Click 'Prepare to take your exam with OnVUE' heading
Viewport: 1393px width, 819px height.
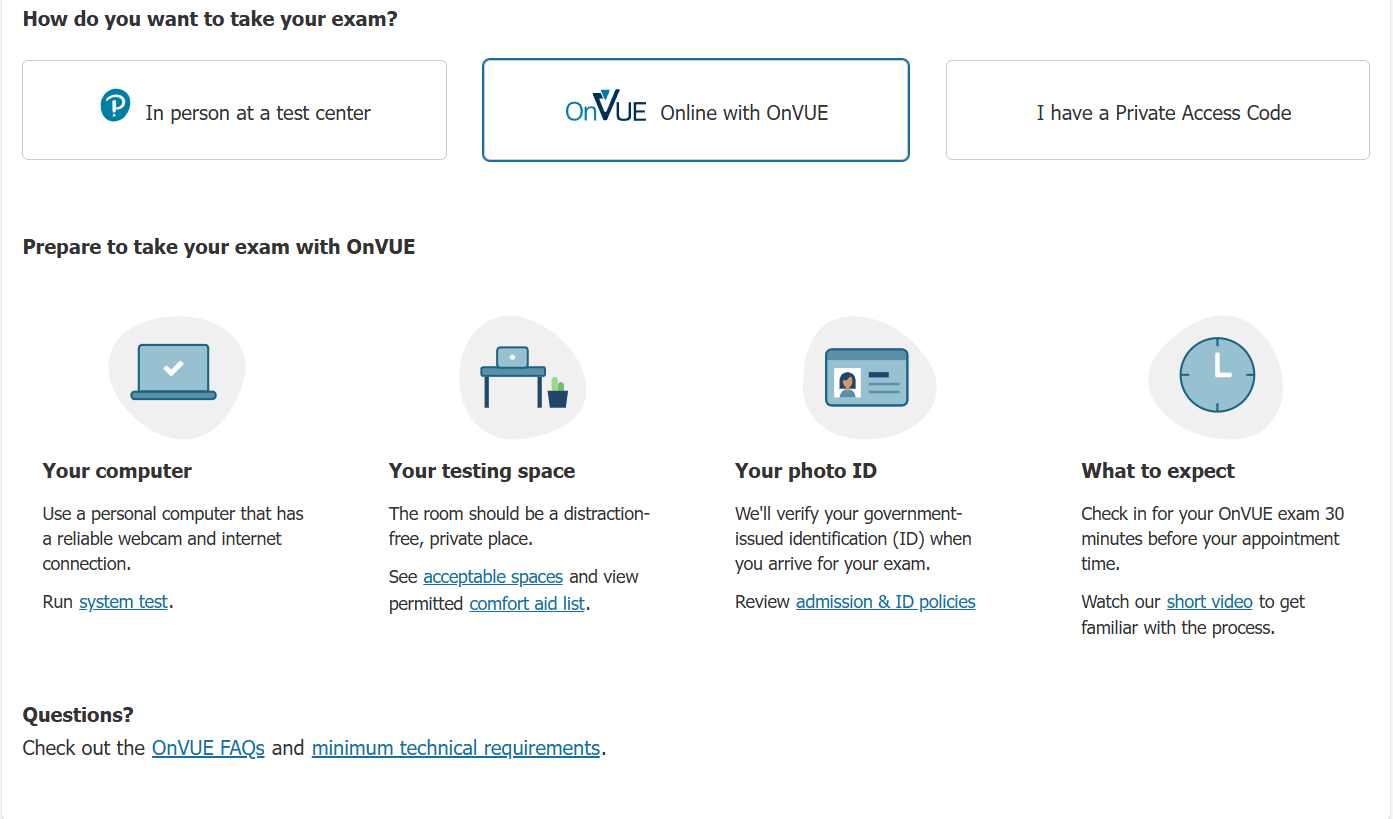[219, 247]
